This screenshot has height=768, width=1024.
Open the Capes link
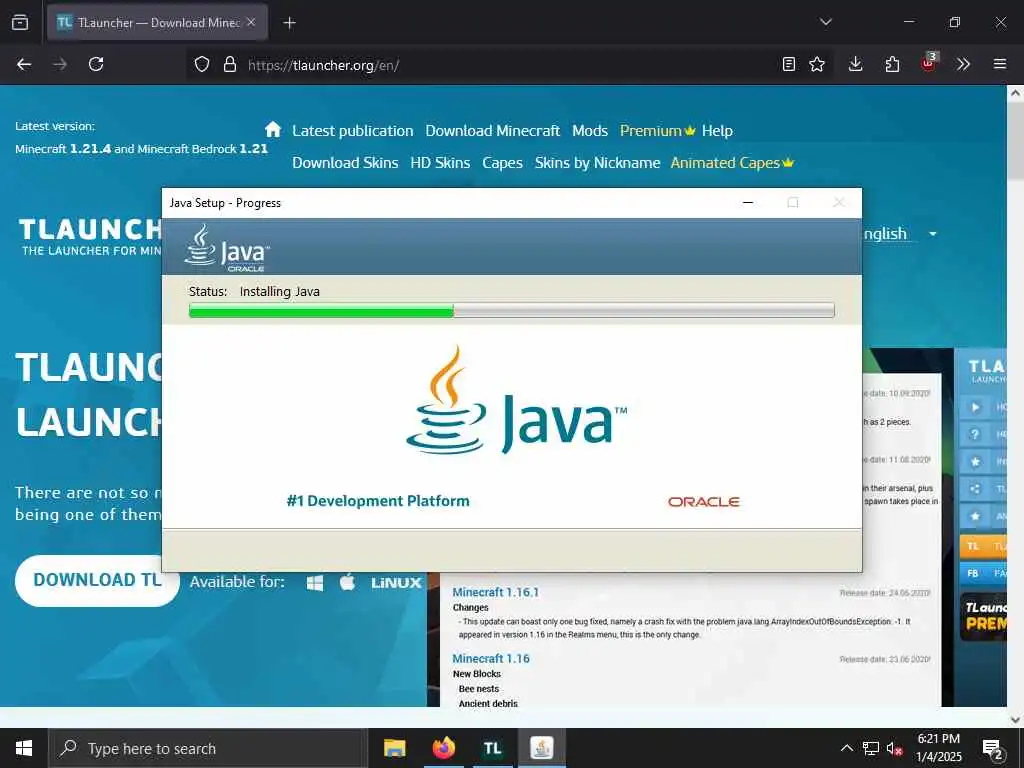[502, 163]
